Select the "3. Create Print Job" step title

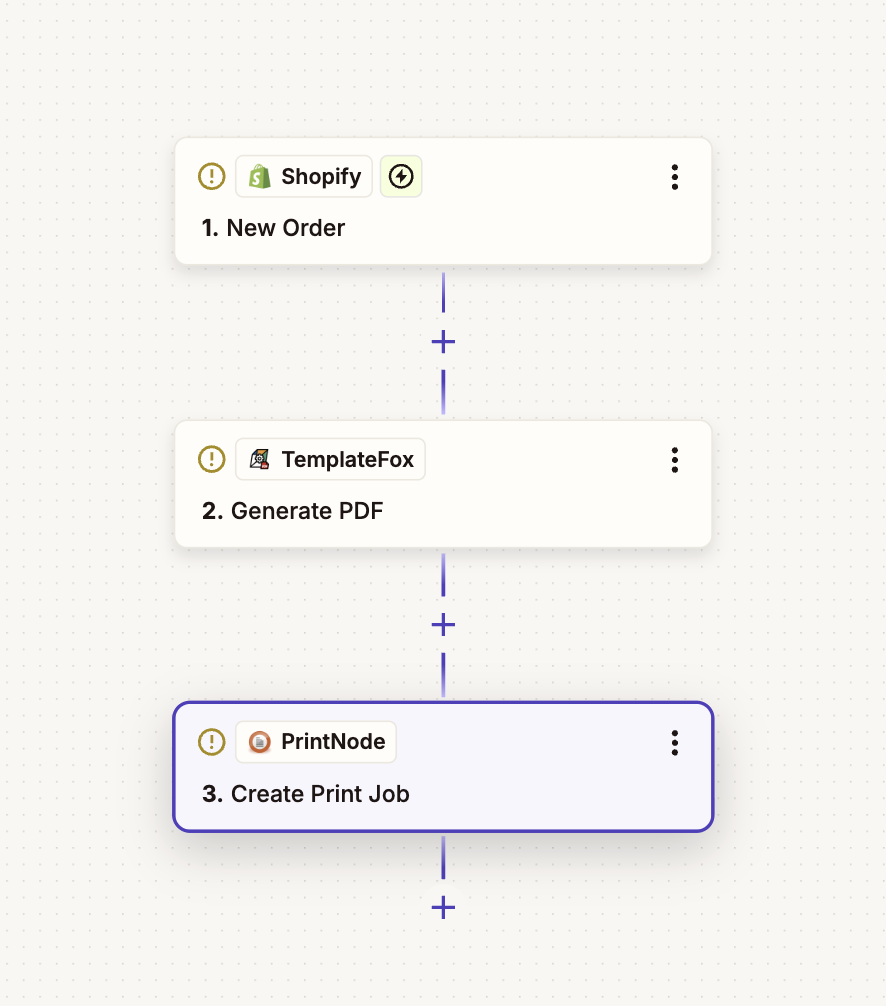point(305,794)
